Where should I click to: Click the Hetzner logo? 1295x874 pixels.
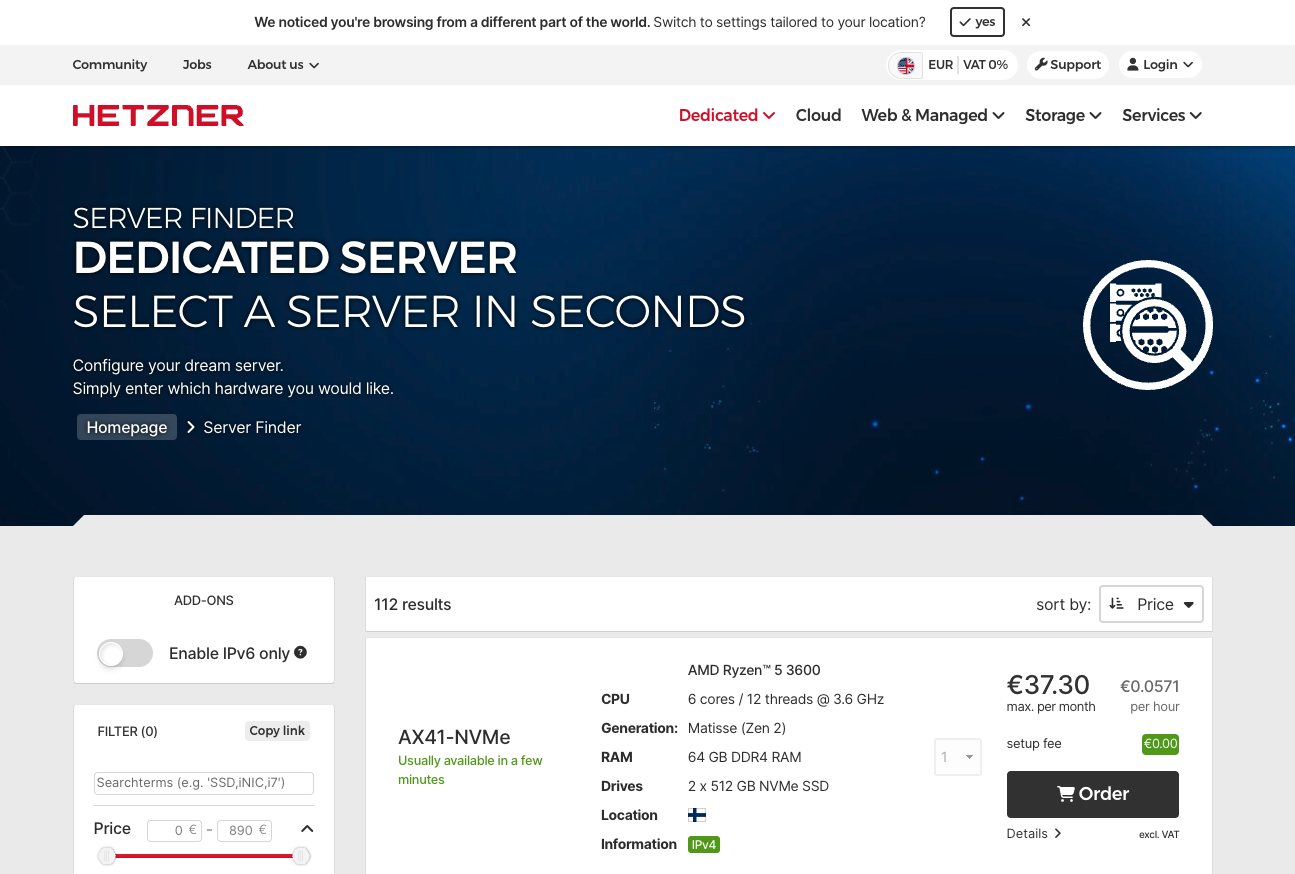pyautogui.click(x=157, y=115)
